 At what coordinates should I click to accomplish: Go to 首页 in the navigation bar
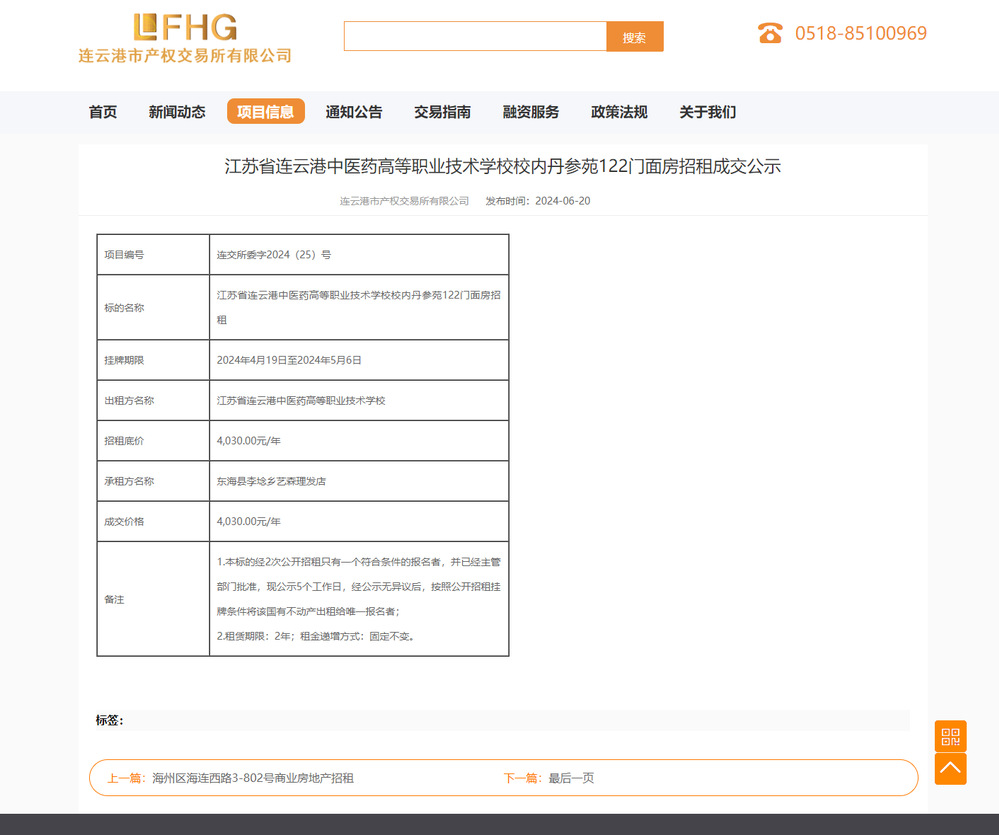point(103,112)
